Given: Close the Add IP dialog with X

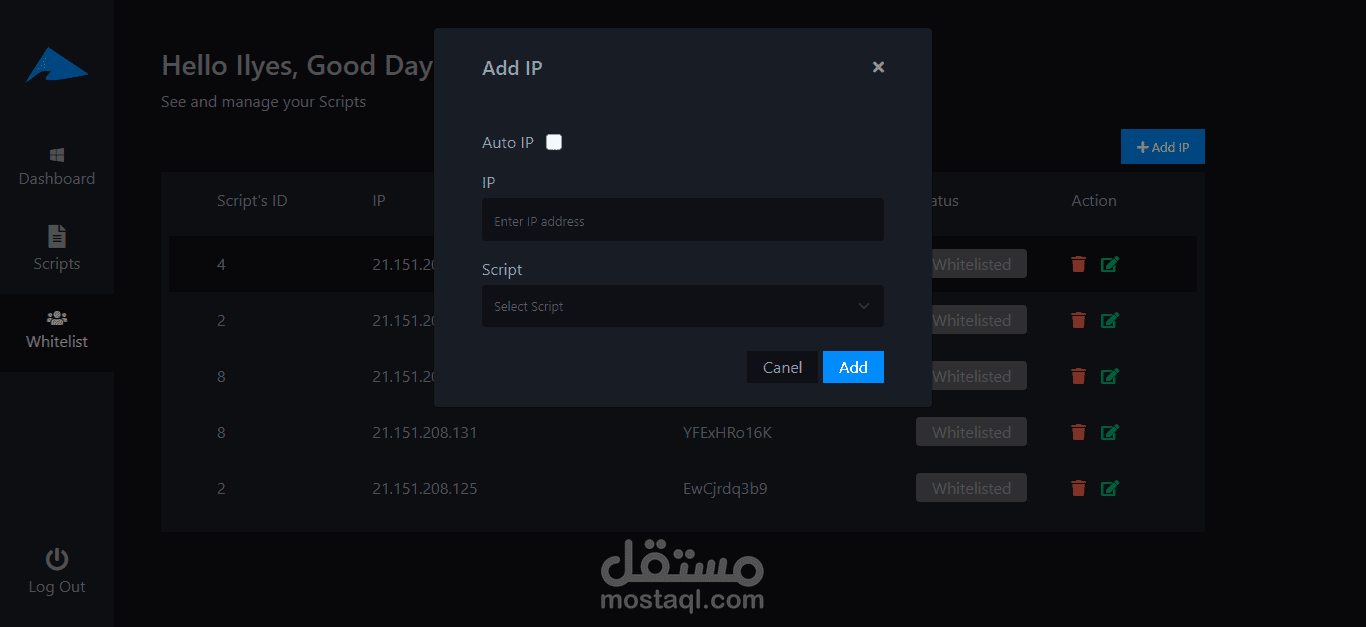Looking at the screenshot, I should 878,67.
